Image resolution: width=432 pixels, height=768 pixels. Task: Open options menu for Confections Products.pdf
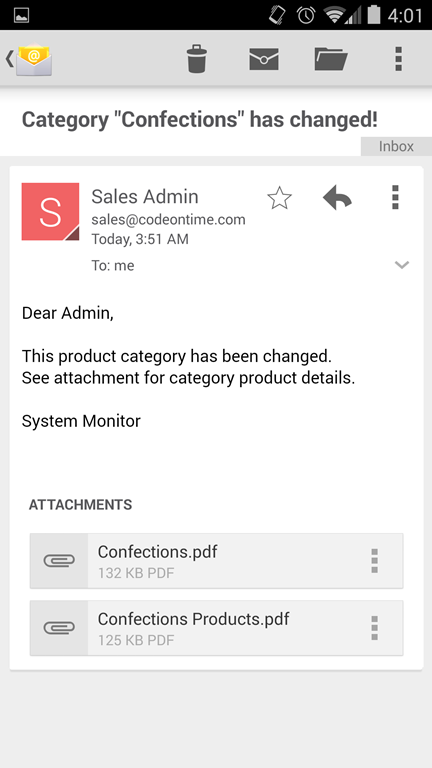tap(375, 628)
